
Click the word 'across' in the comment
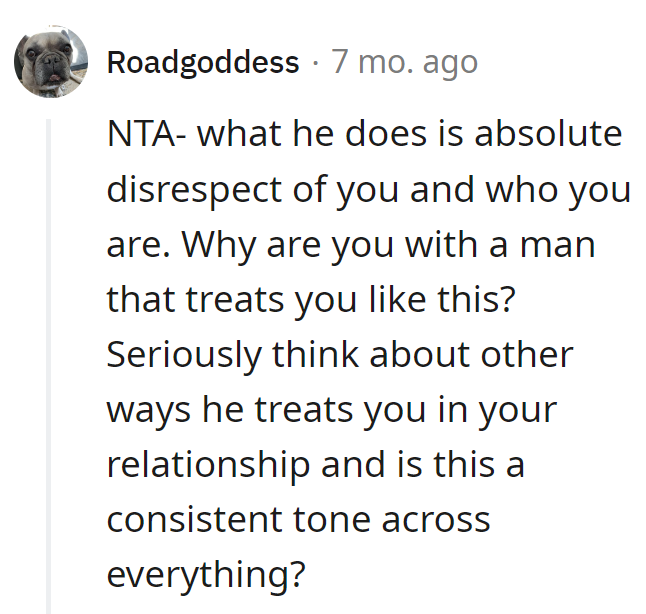[436, 521]
